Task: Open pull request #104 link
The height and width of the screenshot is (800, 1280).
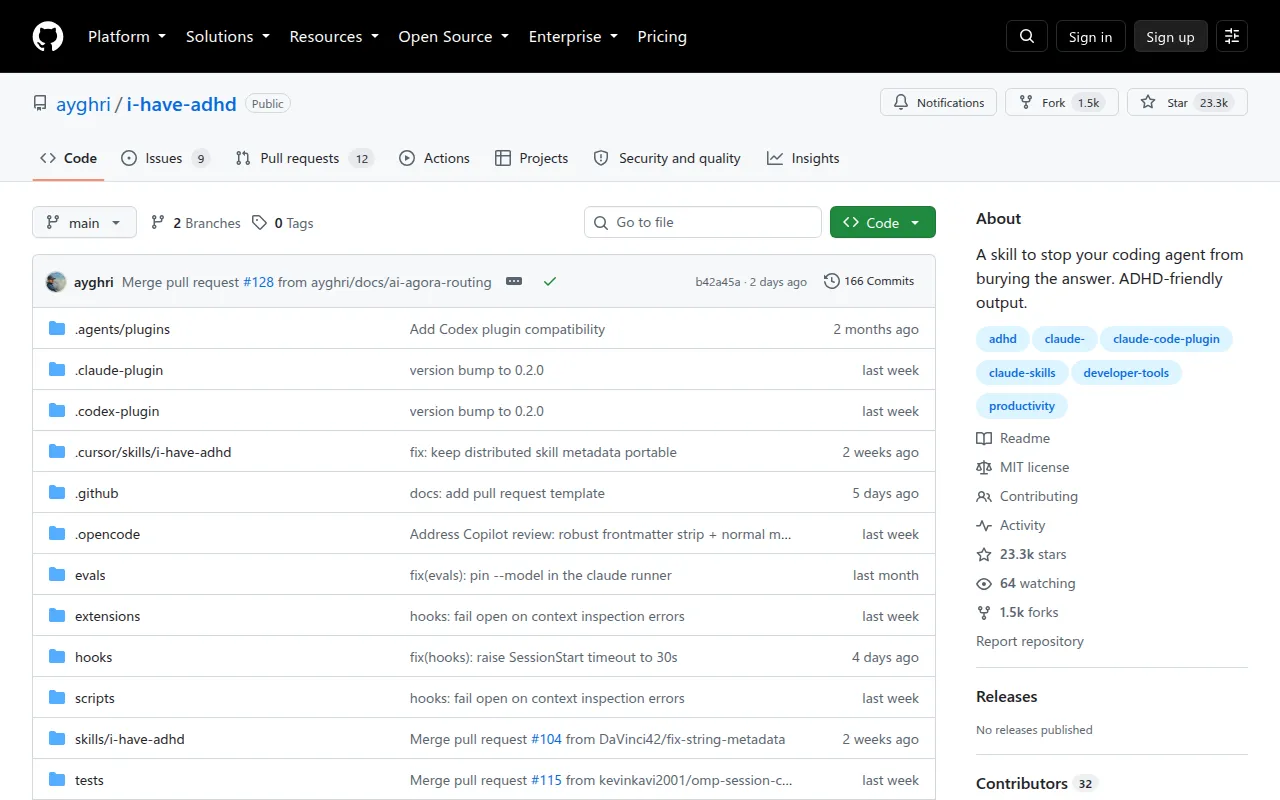Action: click(546, 739)
